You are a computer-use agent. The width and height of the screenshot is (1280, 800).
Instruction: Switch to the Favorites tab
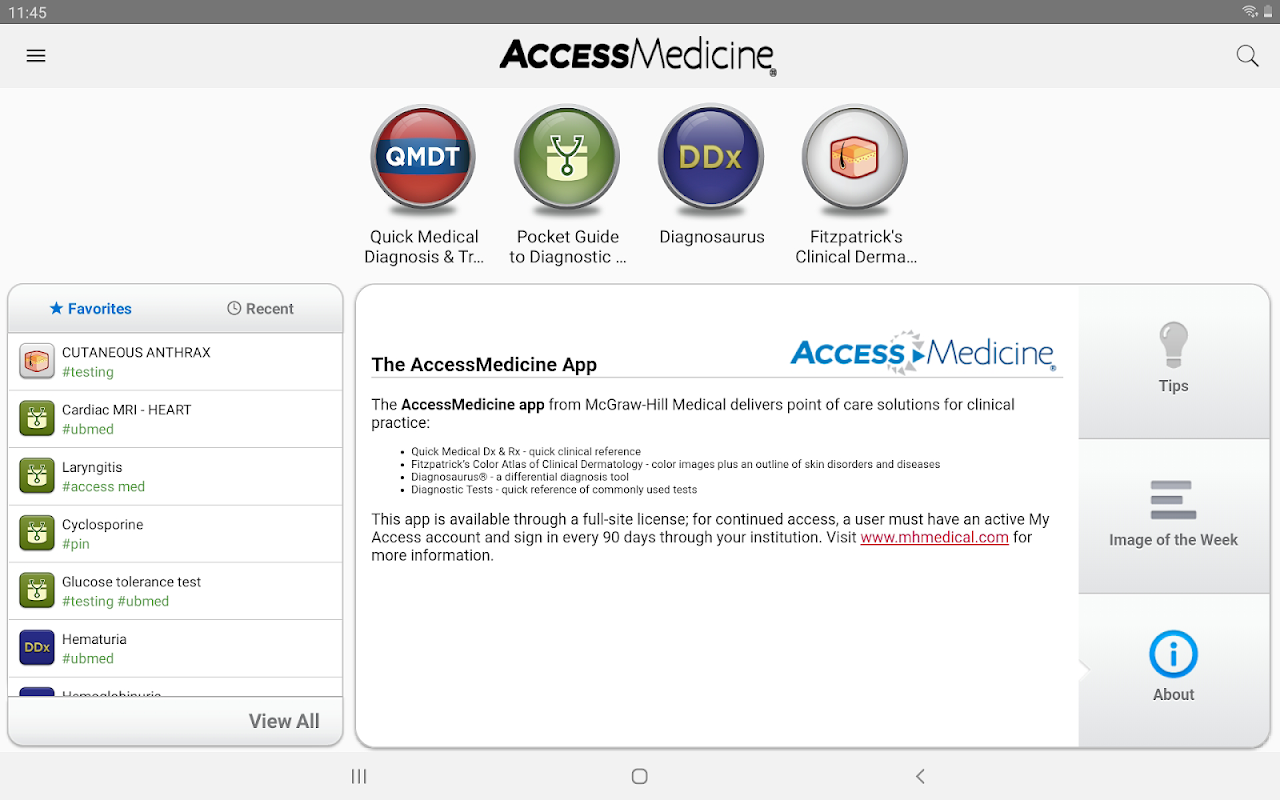pyautogui.click(x=91, y=309)
